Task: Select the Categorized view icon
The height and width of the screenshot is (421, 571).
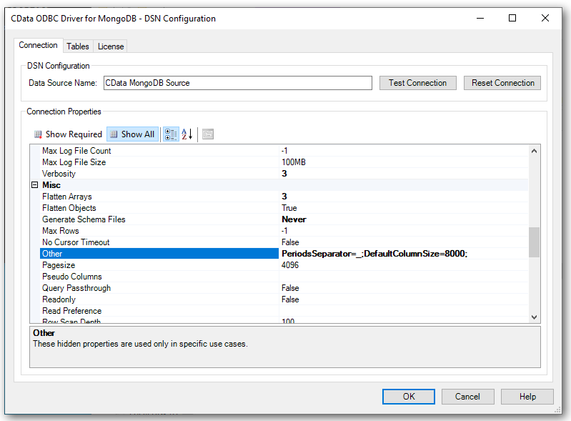Action: click(170, 134)
